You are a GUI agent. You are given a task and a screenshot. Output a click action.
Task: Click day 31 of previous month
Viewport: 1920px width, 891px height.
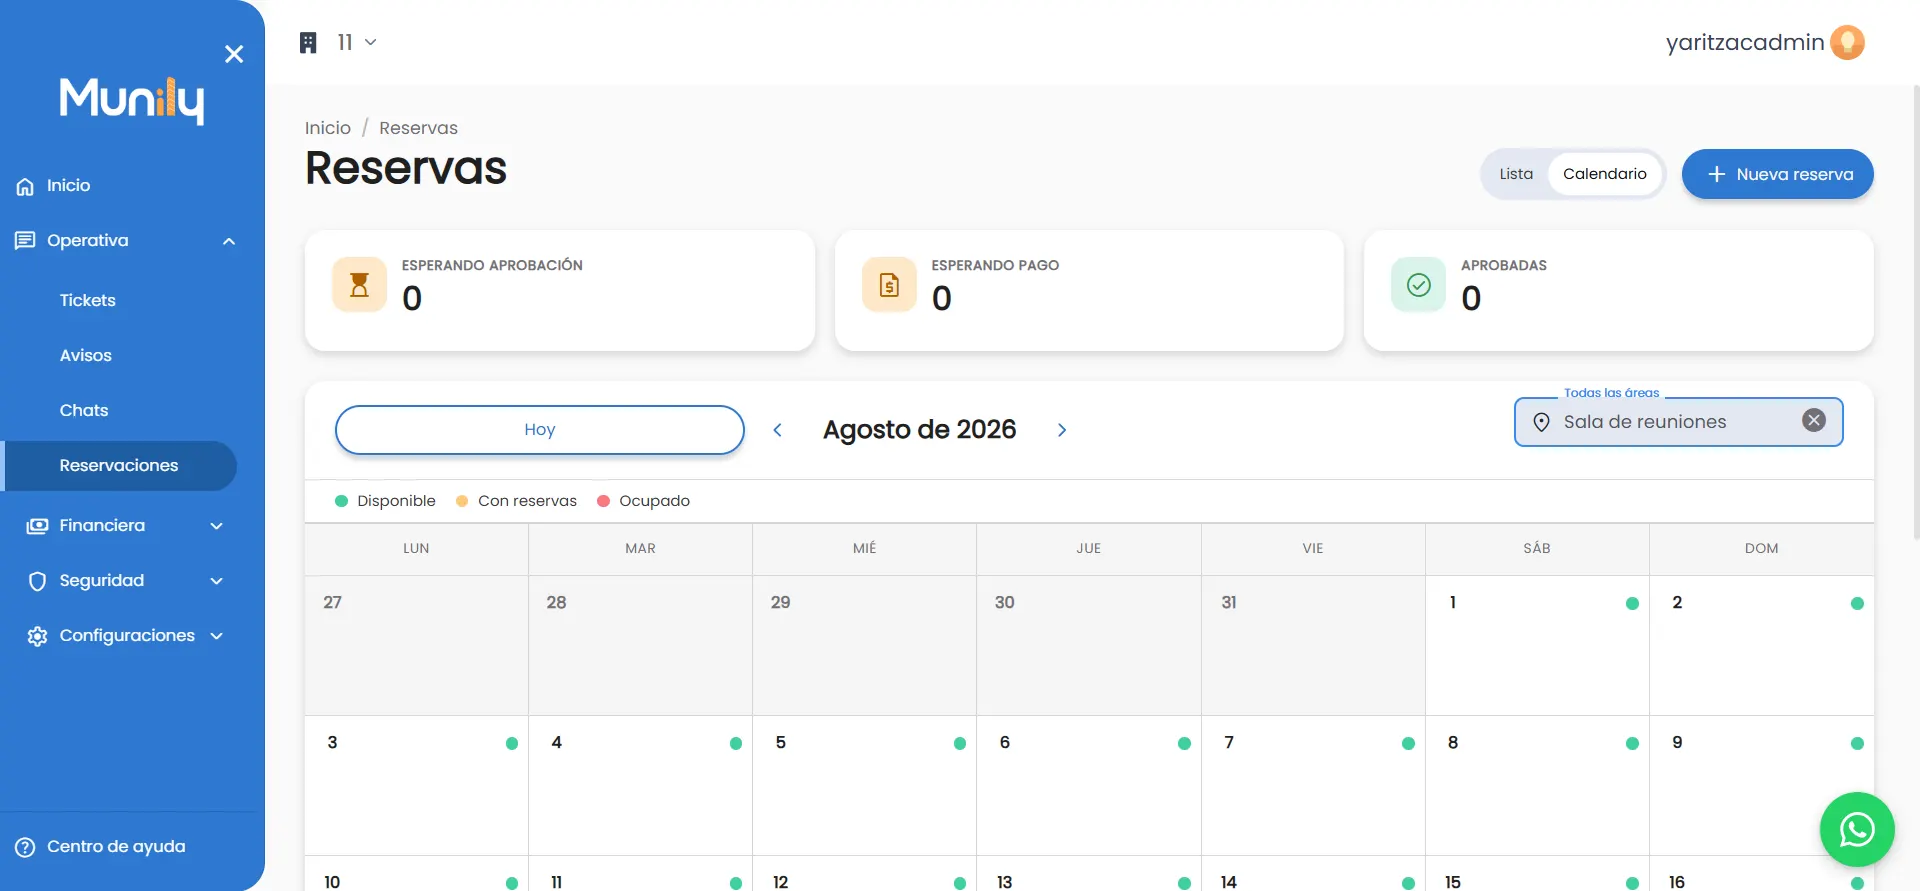(x=1313, y=645)
